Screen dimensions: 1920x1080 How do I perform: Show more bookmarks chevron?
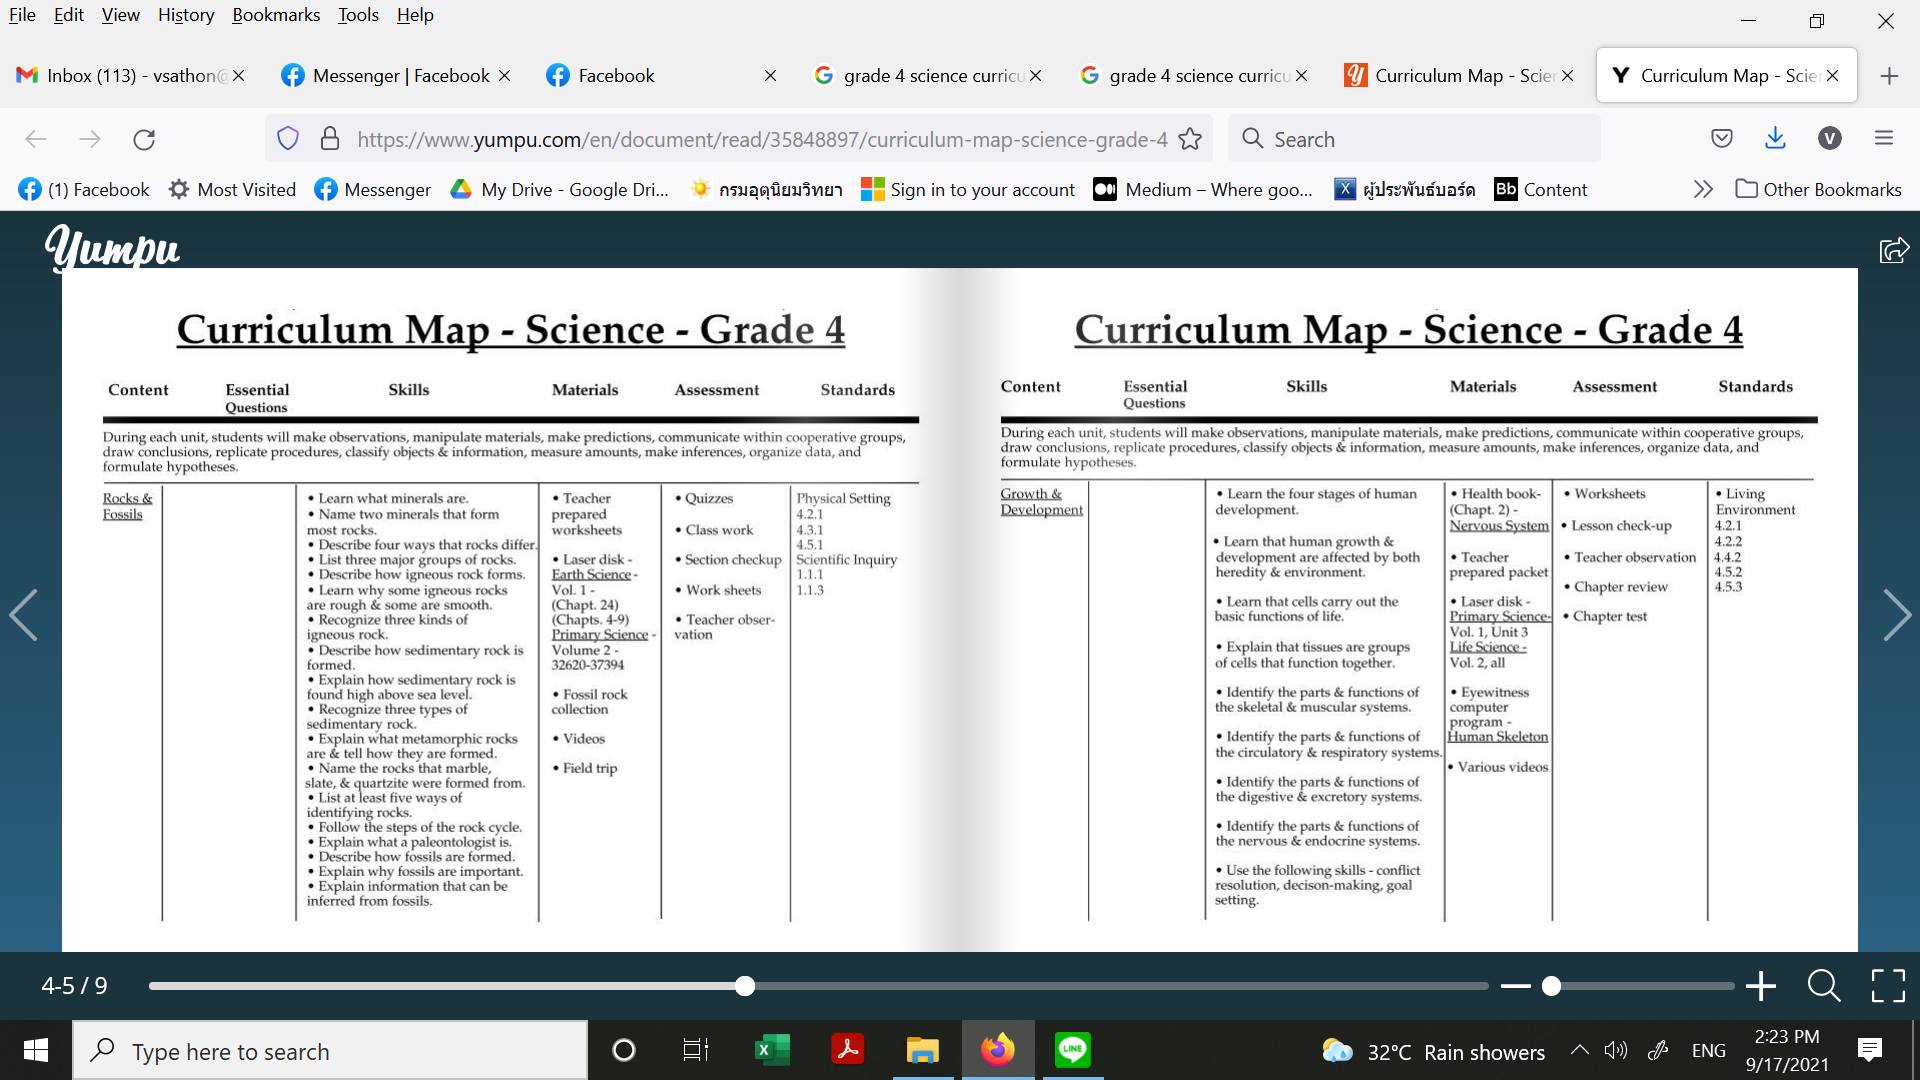[1703, 189]
